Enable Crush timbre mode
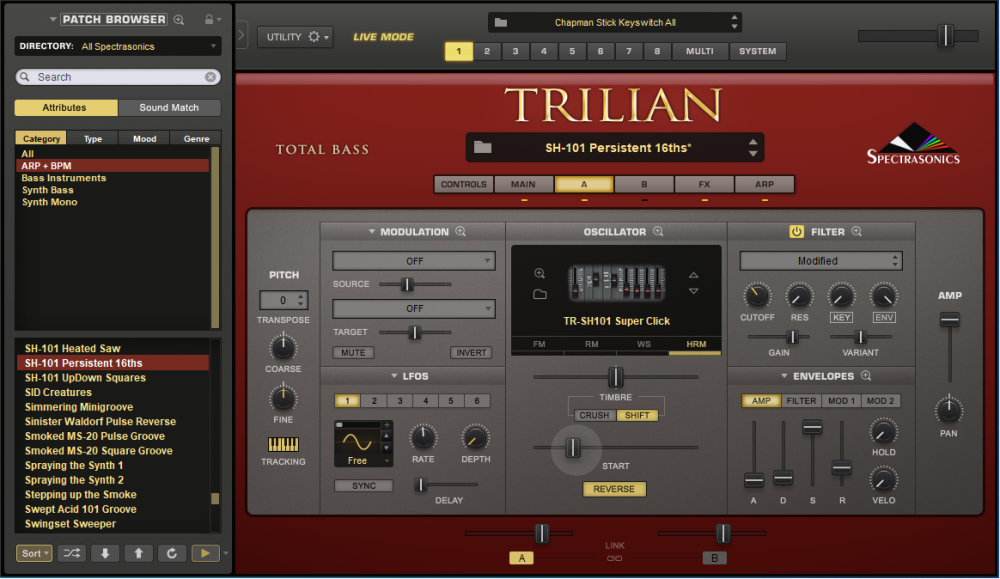The image size is (1000, 579). pyautogui.click(x=594, y=415)
